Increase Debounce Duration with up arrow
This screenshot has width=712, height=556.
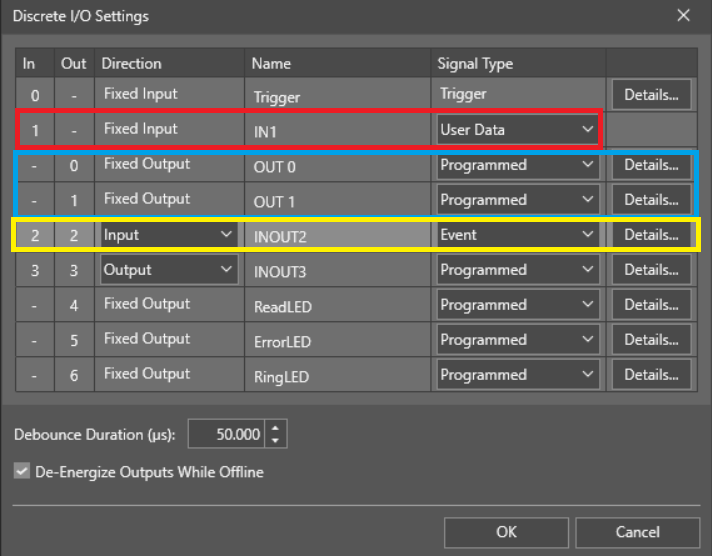pyautogui.click(x=277, y=429)
